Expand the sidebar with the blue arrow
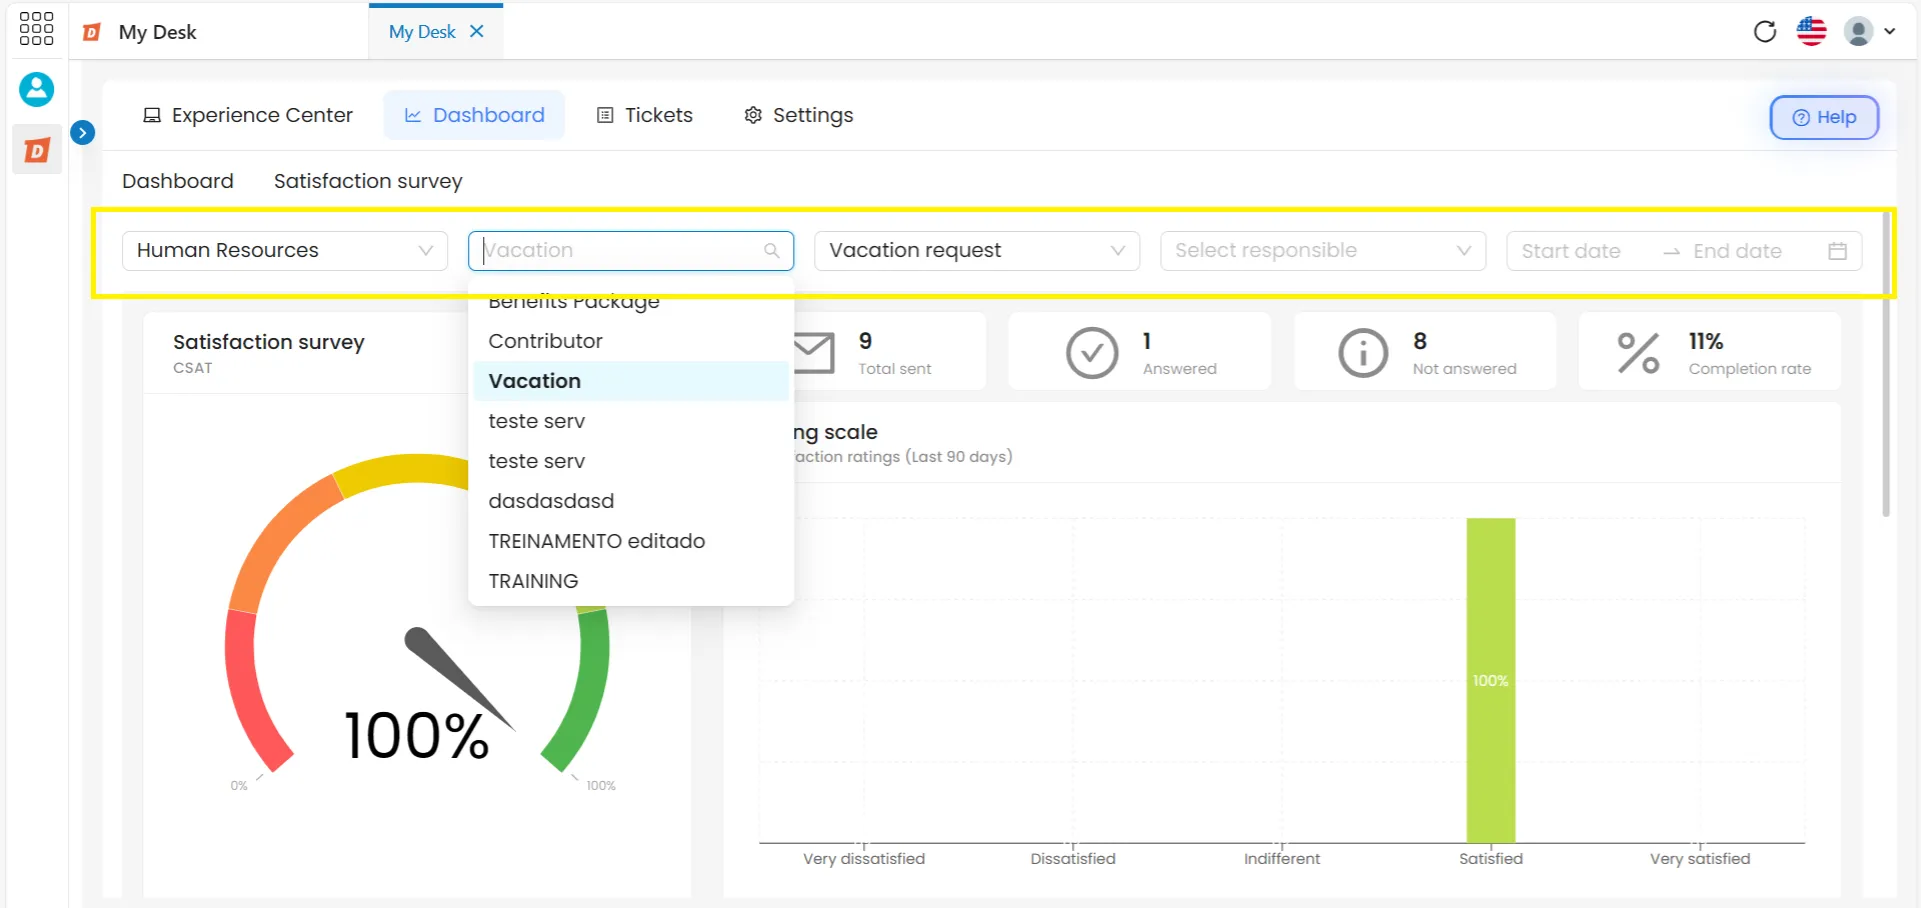 pos(83,132)
